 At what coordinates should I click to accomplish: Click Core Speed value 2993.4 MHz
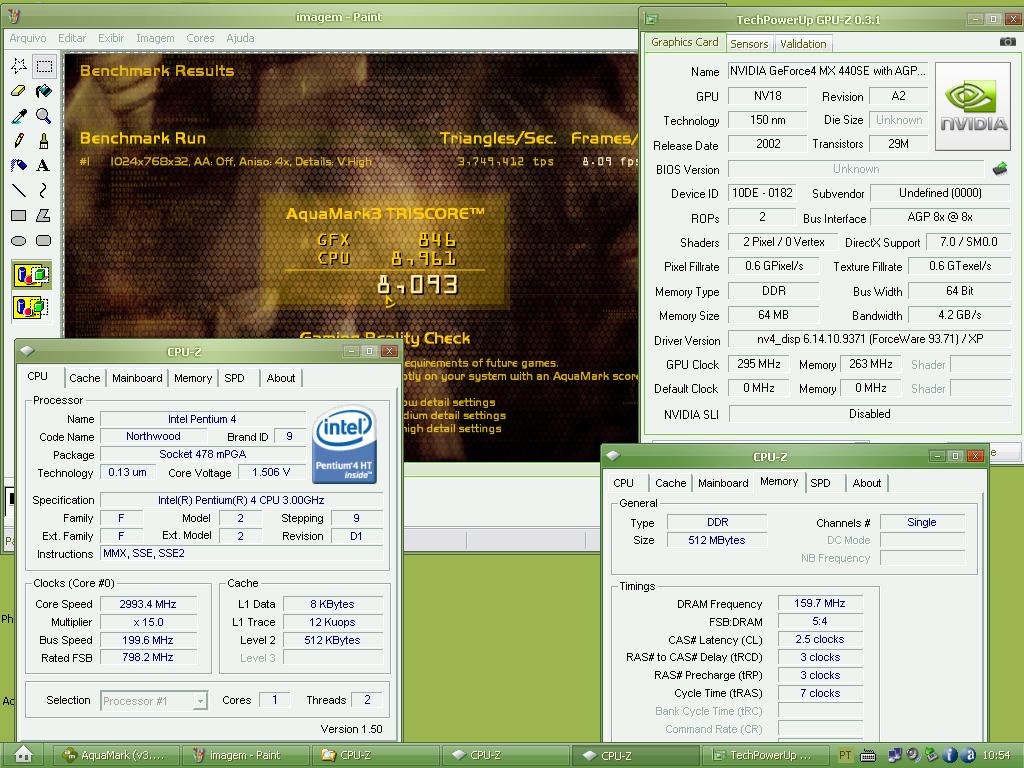148,604
